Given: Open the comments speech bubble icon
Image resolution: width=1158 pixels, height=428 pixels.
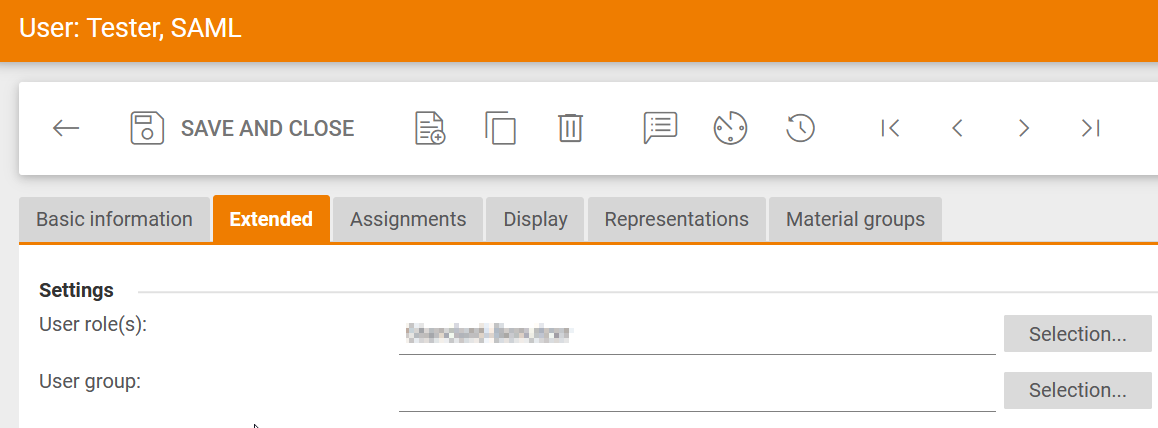Looking at the screenshot, I should coord(660,128).
